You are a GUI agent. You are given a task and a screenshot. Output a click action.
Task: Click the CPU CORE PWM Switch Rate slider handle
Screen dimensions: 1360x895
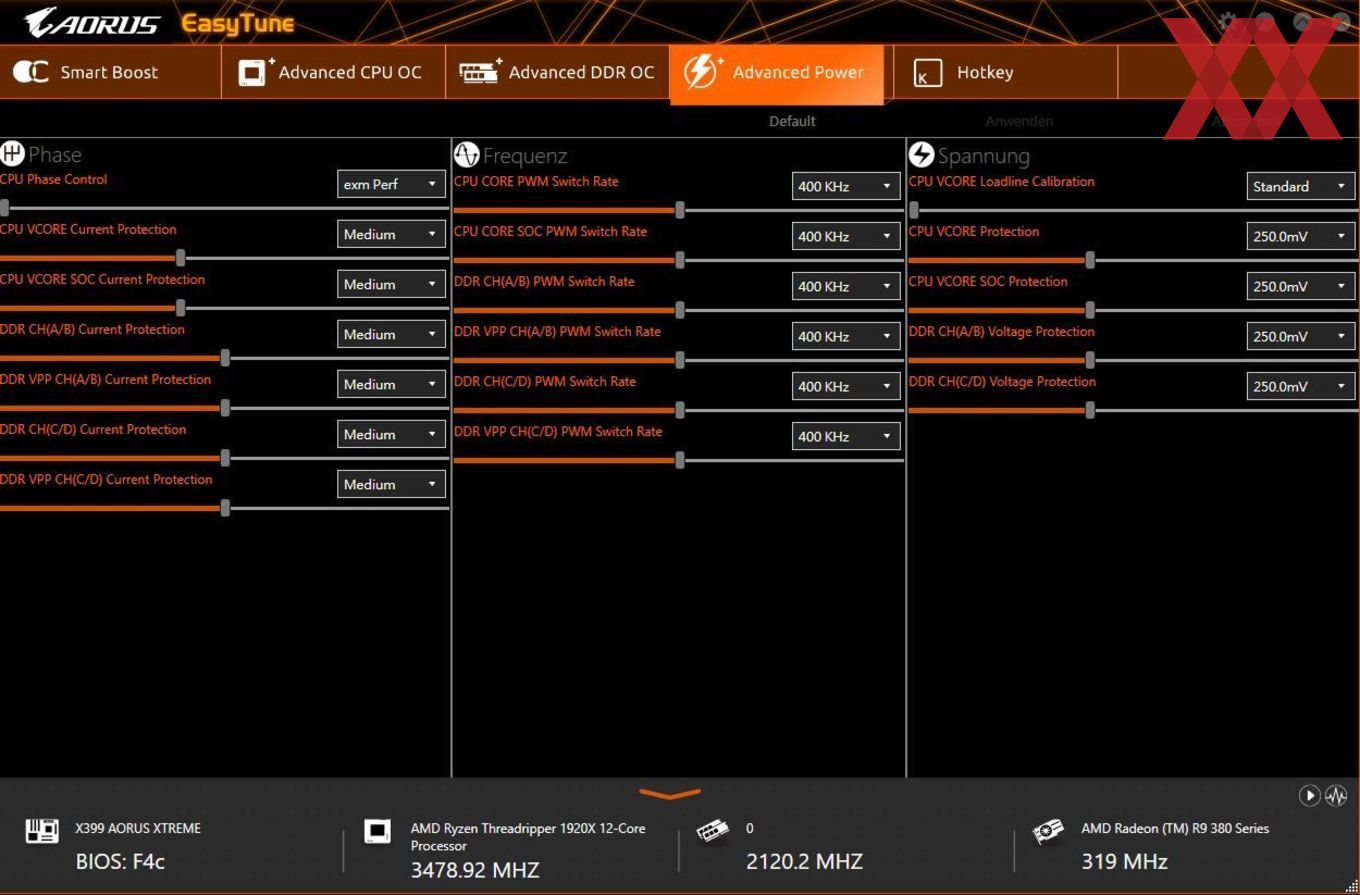[680, 210]
